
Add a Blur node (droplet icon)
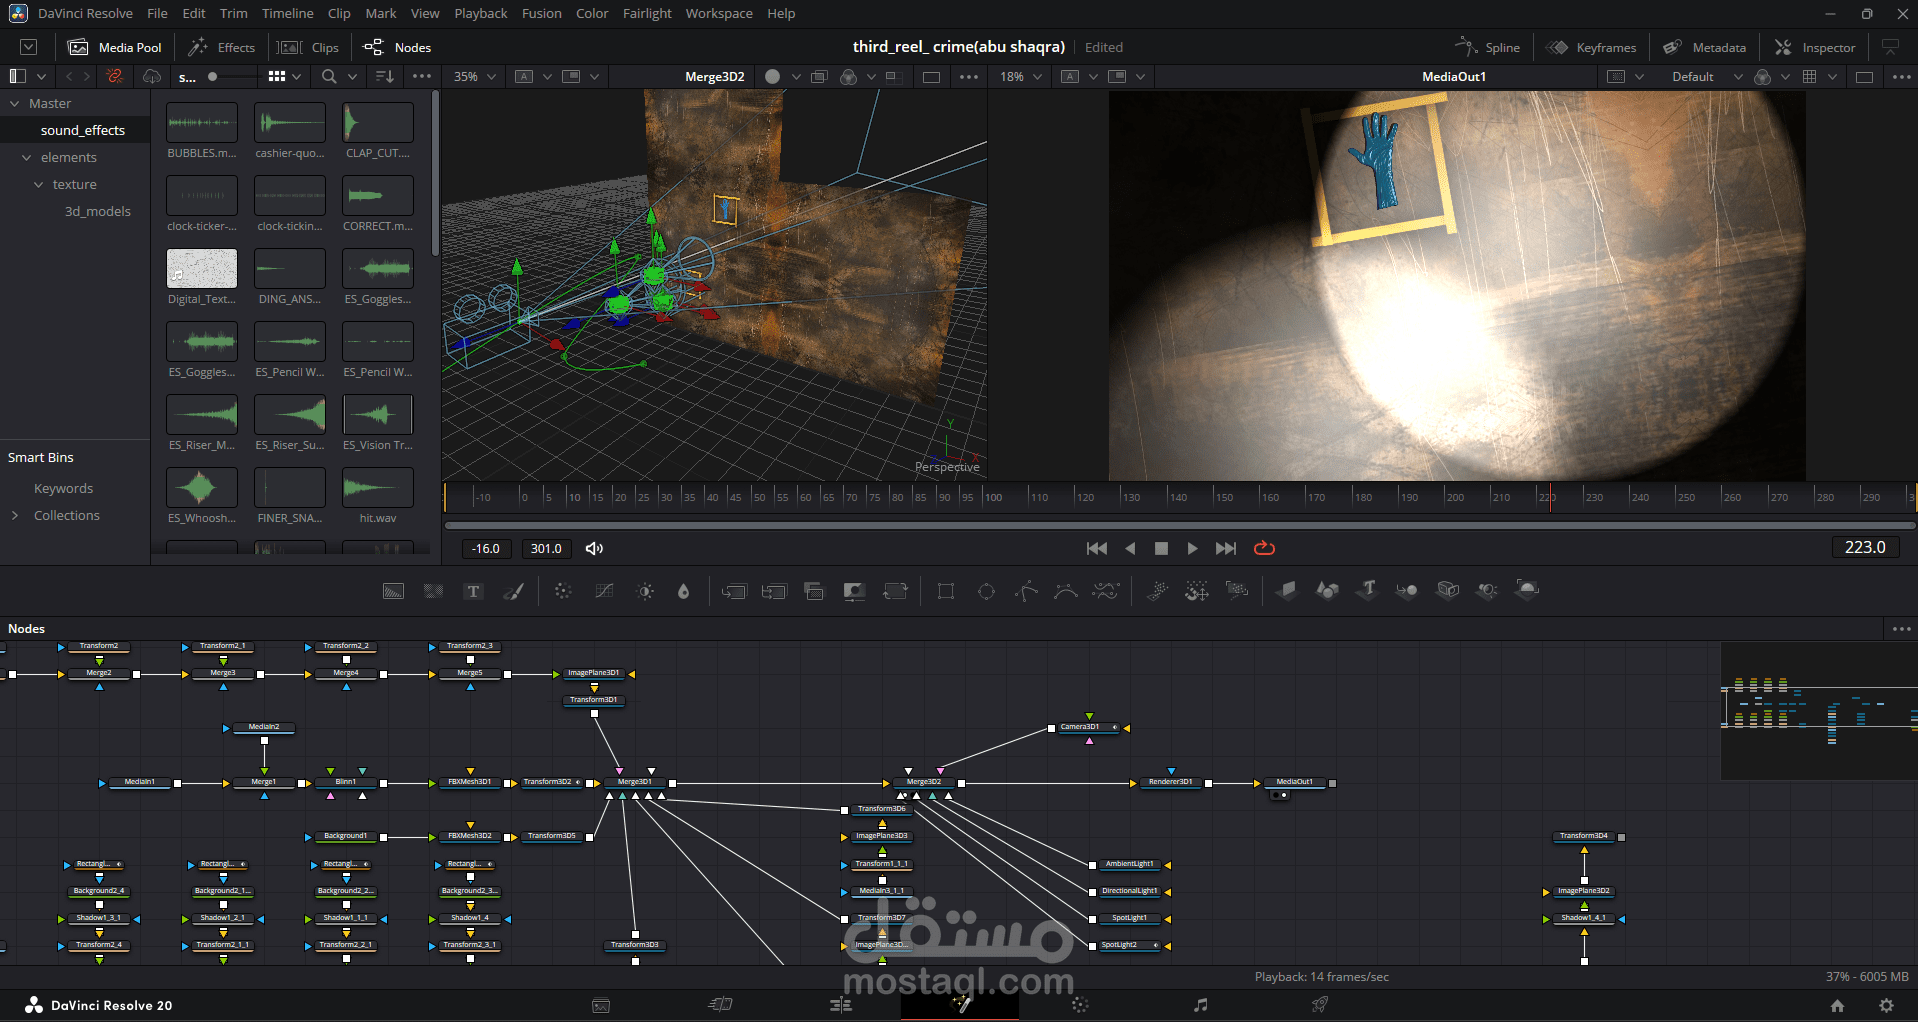684,591
